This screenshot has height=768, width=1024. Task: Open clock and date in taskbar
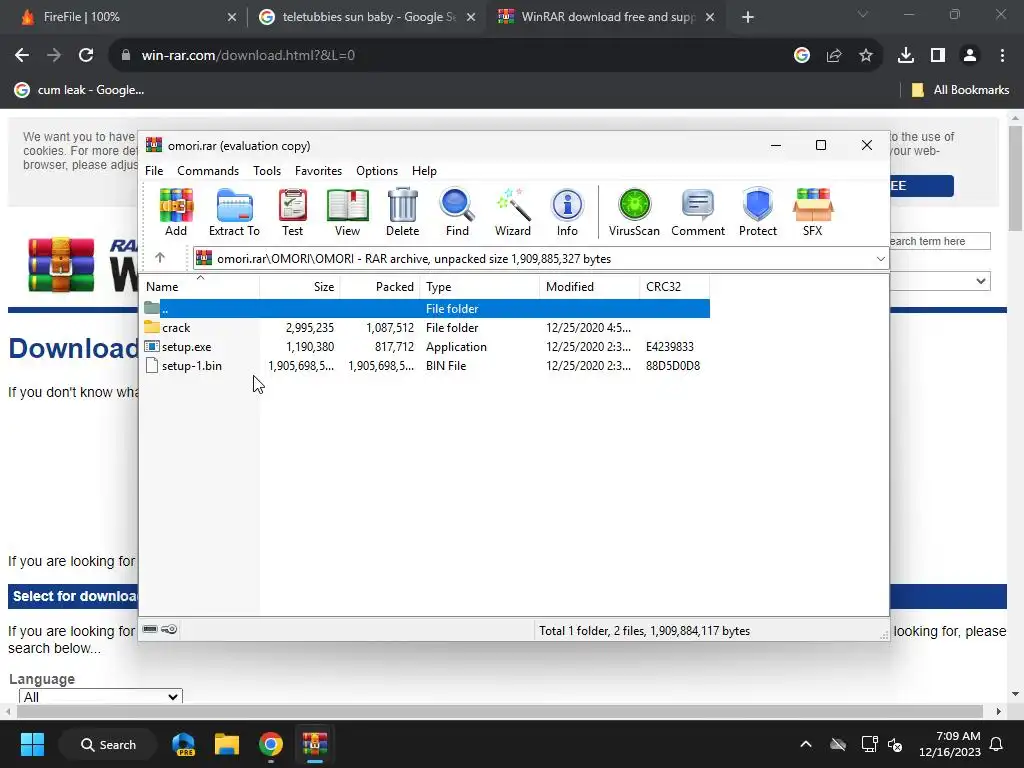coord(950,744)
